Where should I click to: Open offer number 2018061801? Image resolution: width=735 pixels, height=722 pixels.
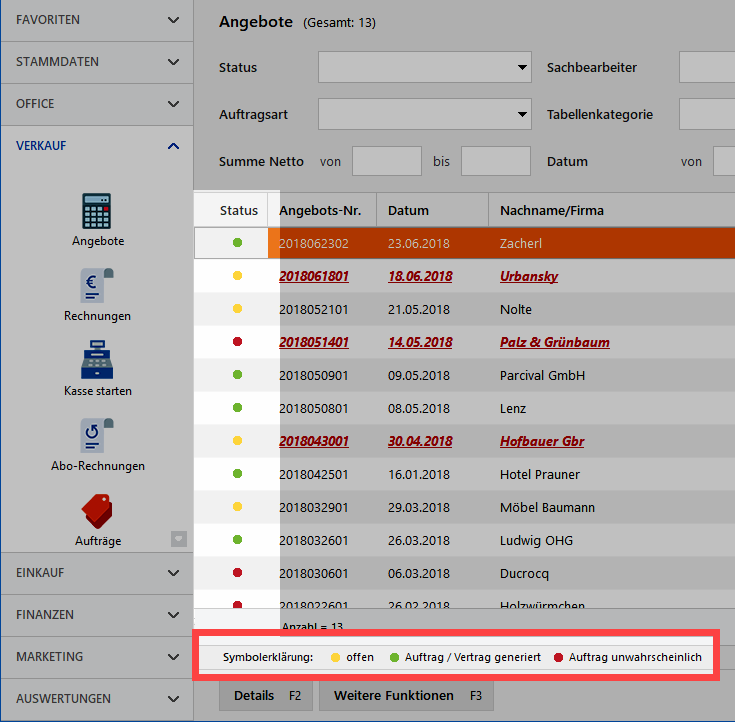(x=314, y=277)
